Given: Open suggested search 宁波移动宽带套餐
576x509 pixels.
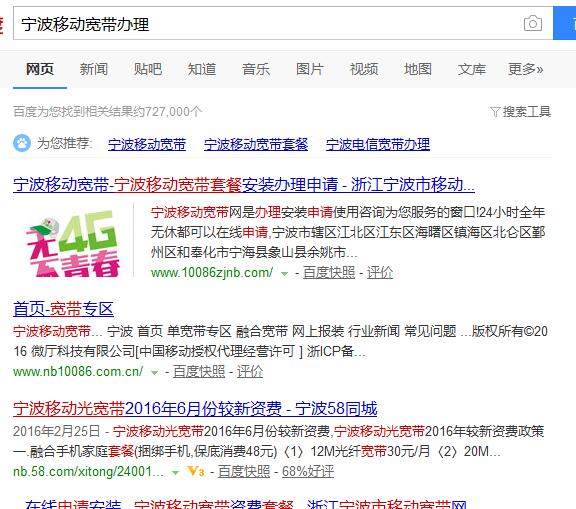Looking at the screenshot, I should pyautogui.click(x=256, y=144).
